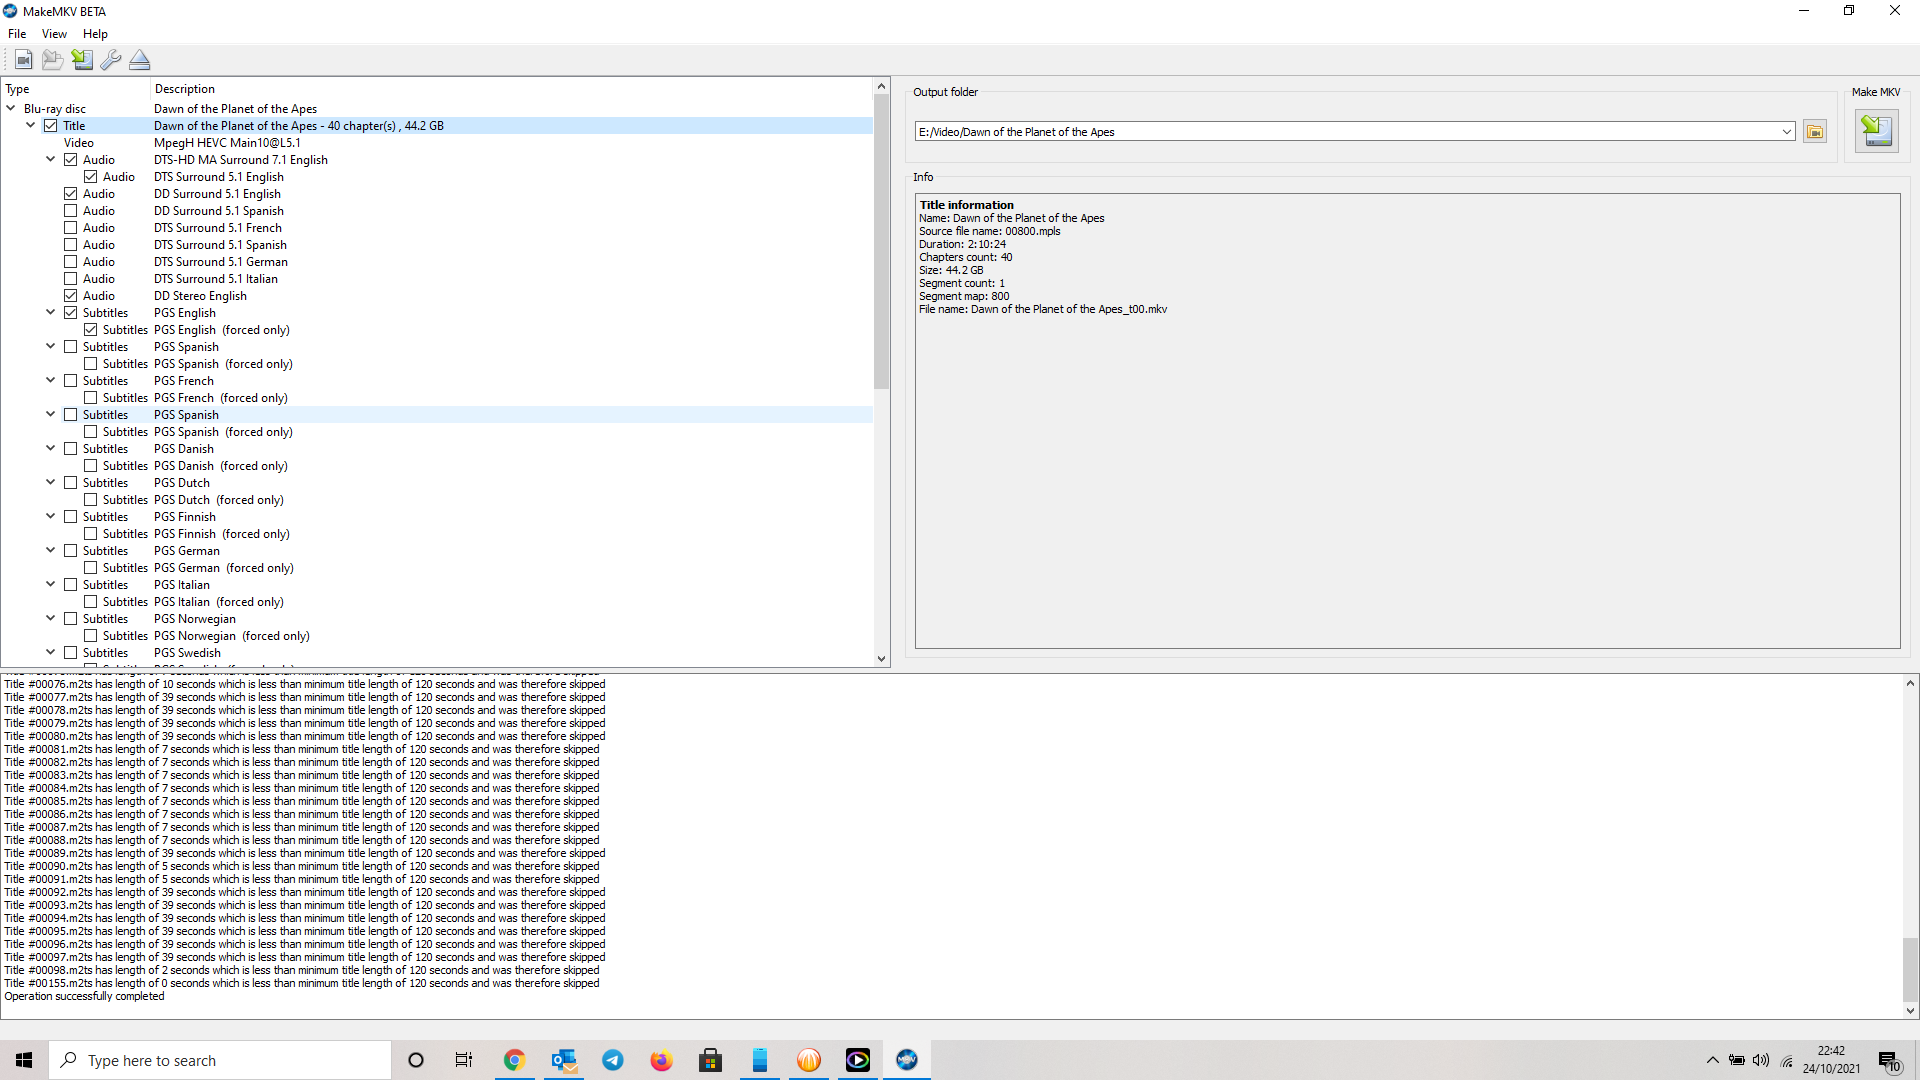Click 'Operation successfully completed' log line
This screenshot has width=1920, height=1080.
pos(84,996)
